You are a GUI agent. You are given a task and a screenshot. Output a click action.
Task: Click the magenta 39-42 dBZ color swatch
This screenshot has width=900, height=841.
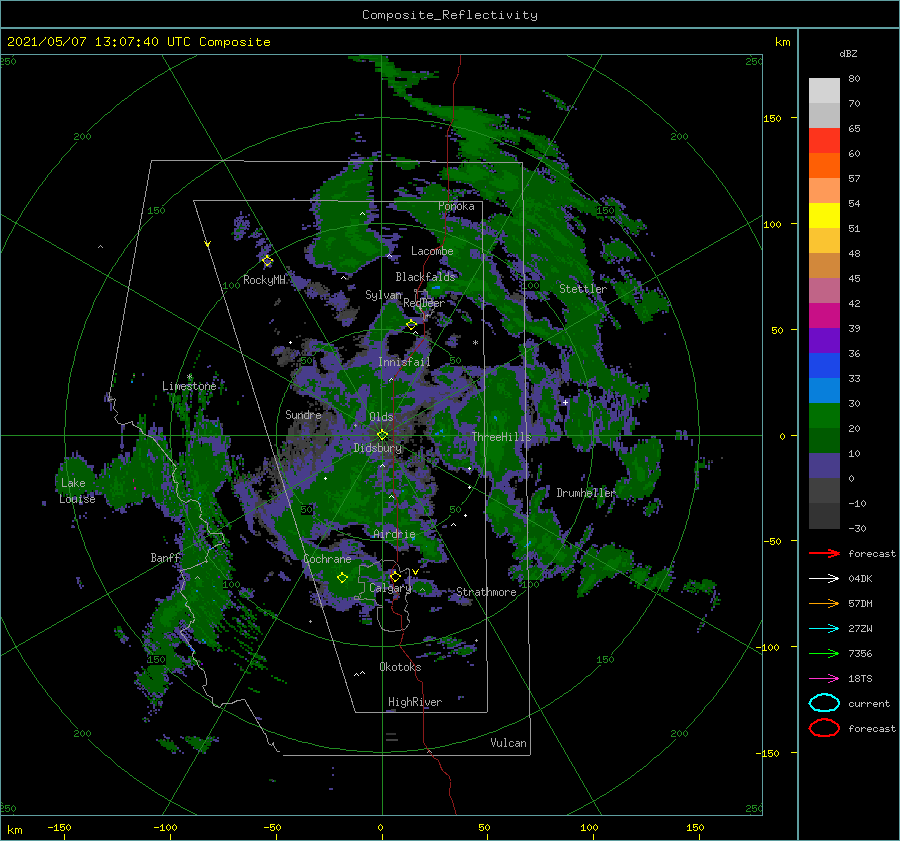pyautogui.click(x=824, y=316)
